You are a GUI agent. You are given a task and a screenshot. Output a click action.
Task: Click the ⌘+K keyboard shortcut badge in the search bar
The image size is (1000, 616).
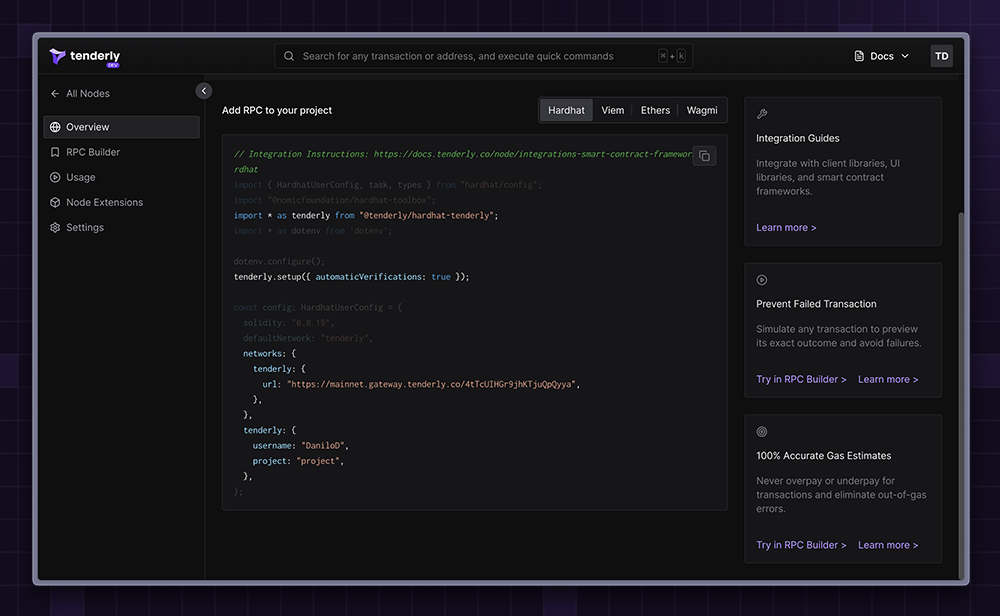point(672,56)
